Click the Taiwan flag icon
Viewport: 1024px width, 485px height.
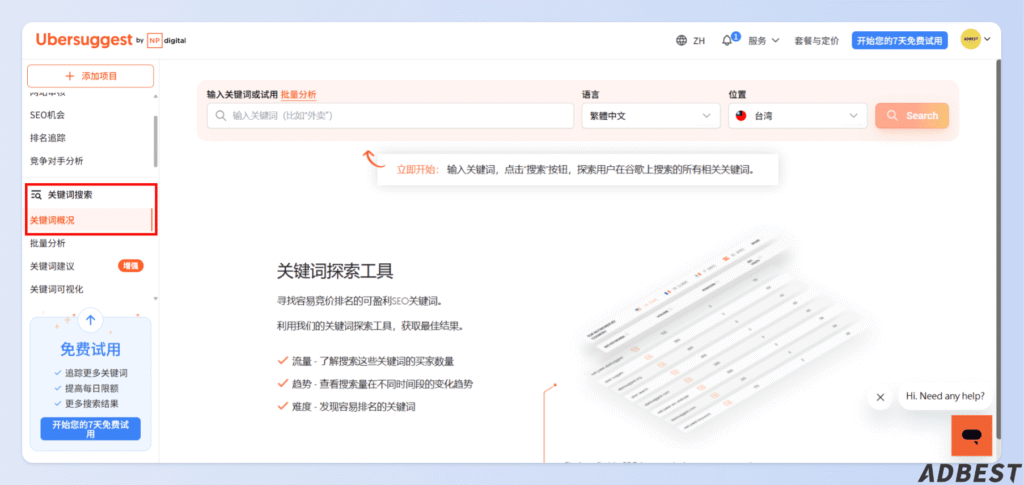click(x=741, y=116)
